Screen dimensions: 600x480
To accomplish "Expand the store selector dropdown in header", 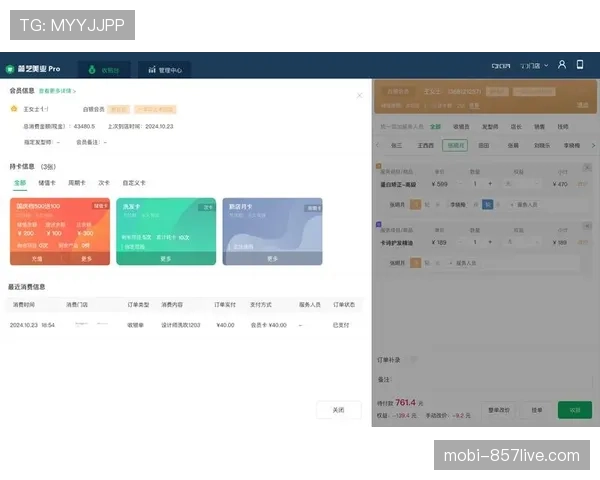I will [x=534, y=66].
